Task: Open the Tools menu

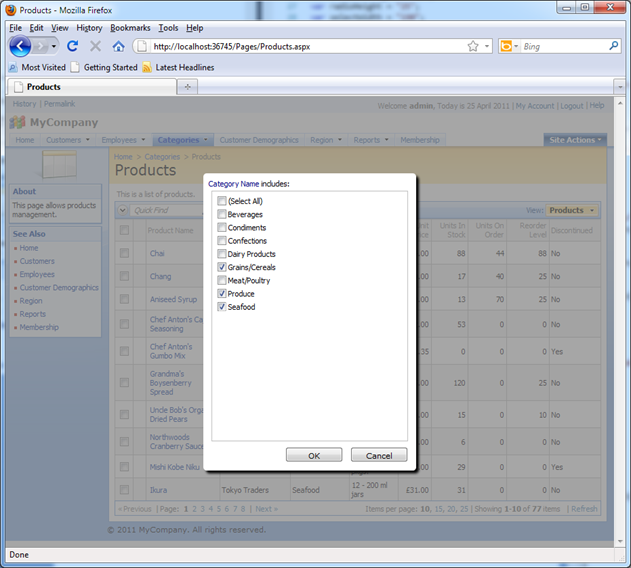Action: click(x=168, y=28)
